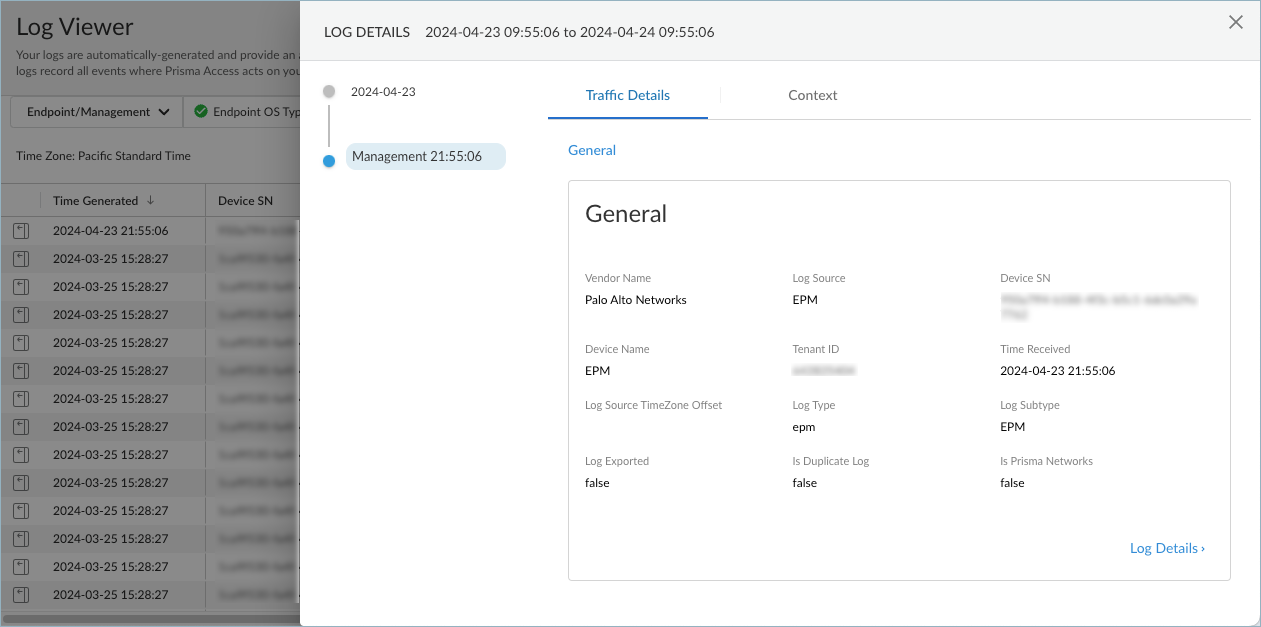Click the log details icon in last visible row
The width and height of the screenshot is (1261, 627).
click(x=21, y=595)
